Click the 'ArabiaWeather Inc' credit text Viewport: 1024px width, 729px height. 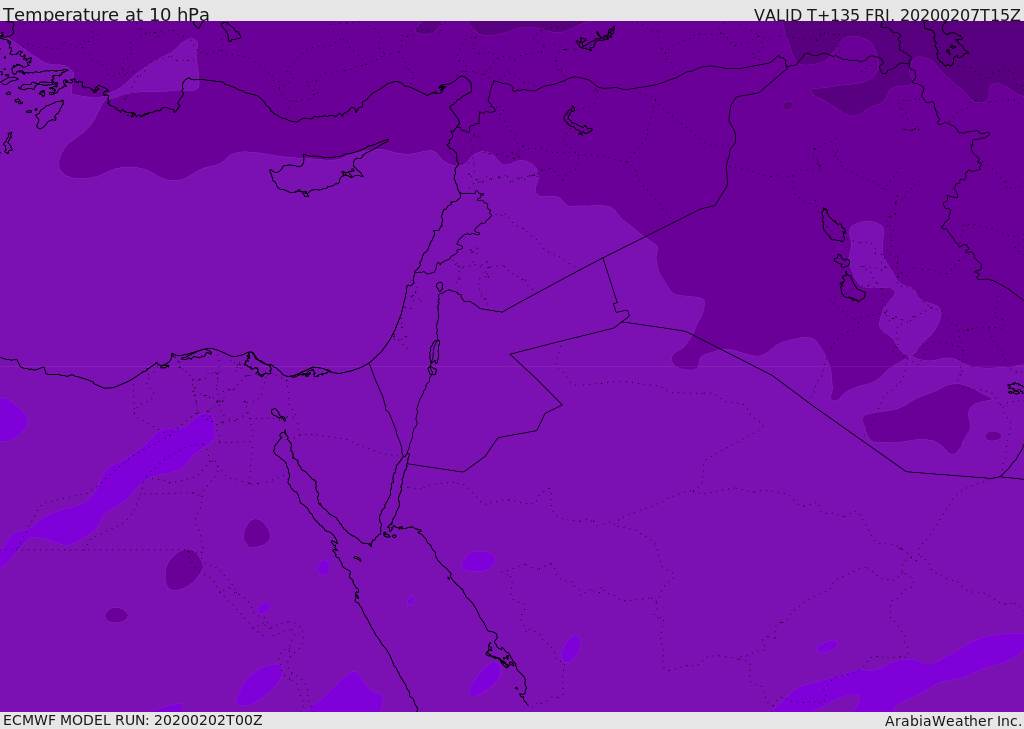pos(953,721)
